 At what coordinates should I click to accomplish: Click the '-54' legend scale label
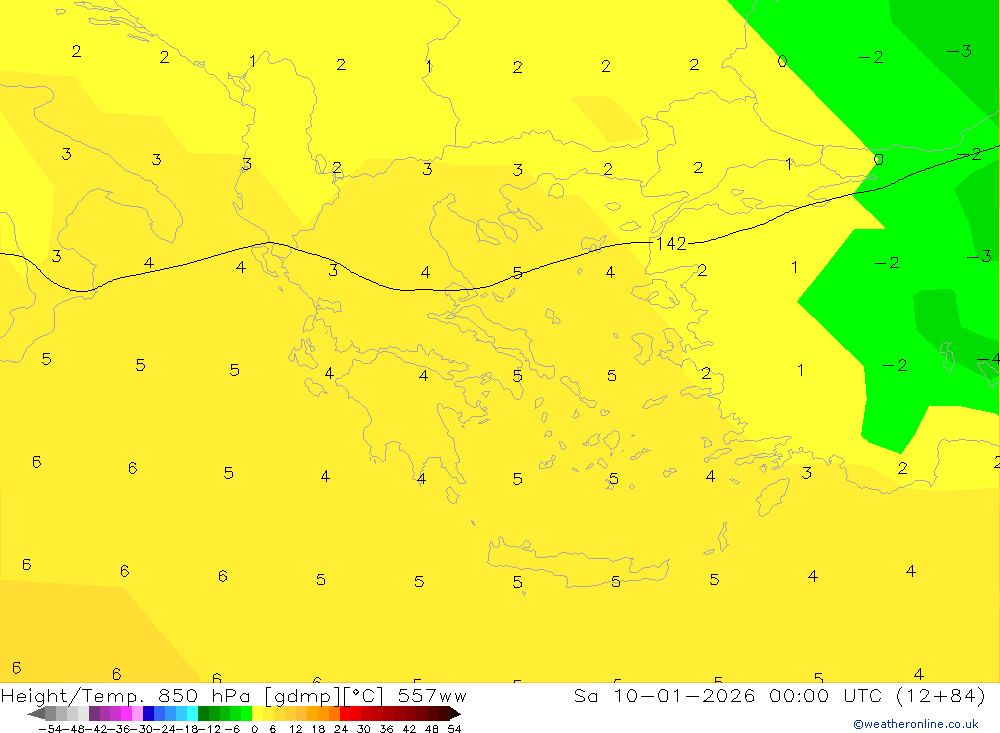coord(50,729)
